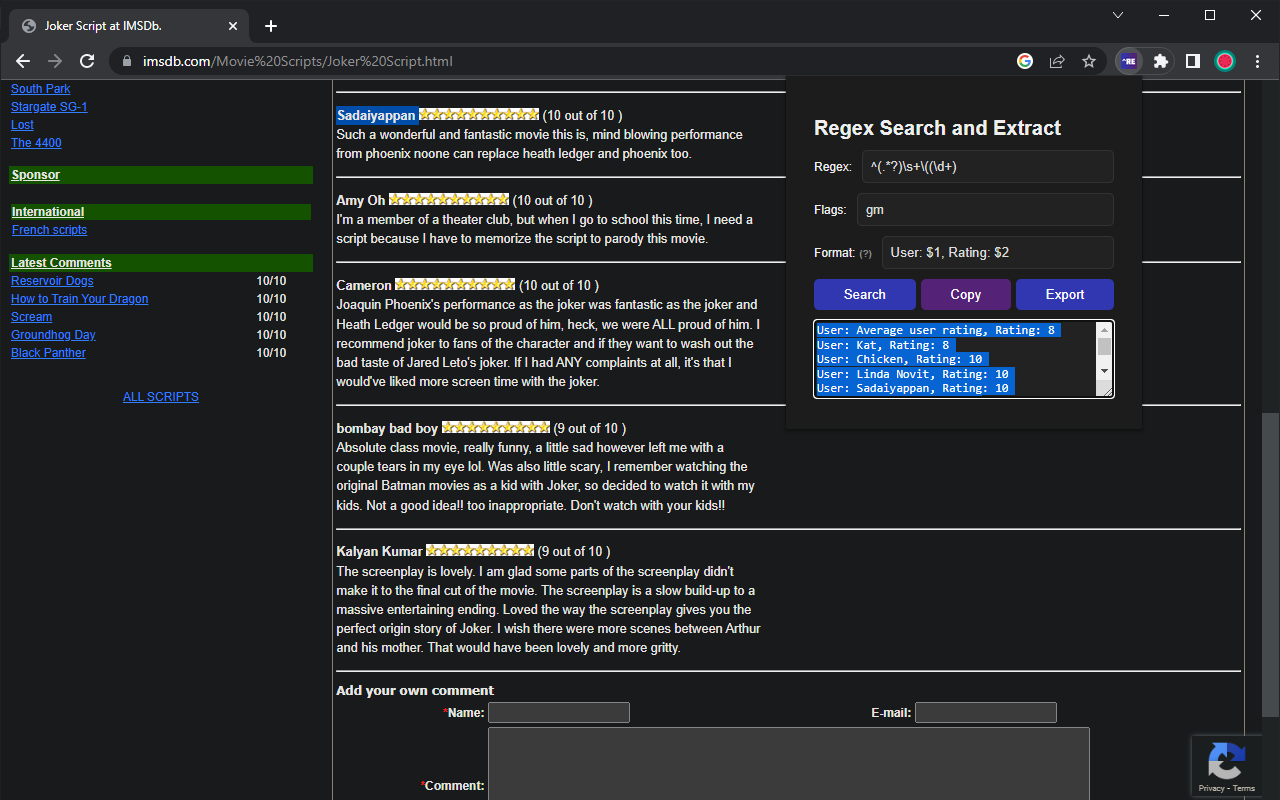
Task: Click the Format help (?) icon
Action: click(865, 254)
